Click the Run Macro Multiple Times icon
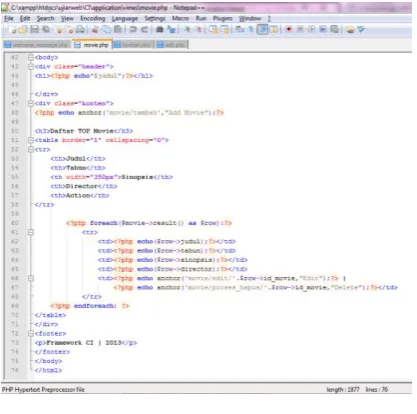The width and height of the screenshot is (417, 414). [323, 30]
